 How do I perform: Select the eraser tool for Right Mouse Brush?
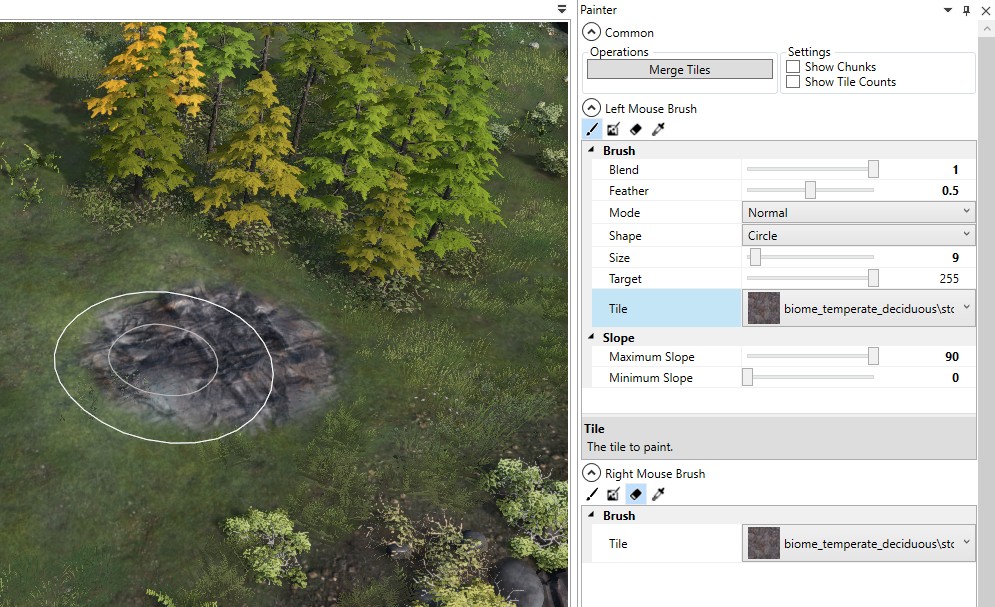(x=635, y=494)
